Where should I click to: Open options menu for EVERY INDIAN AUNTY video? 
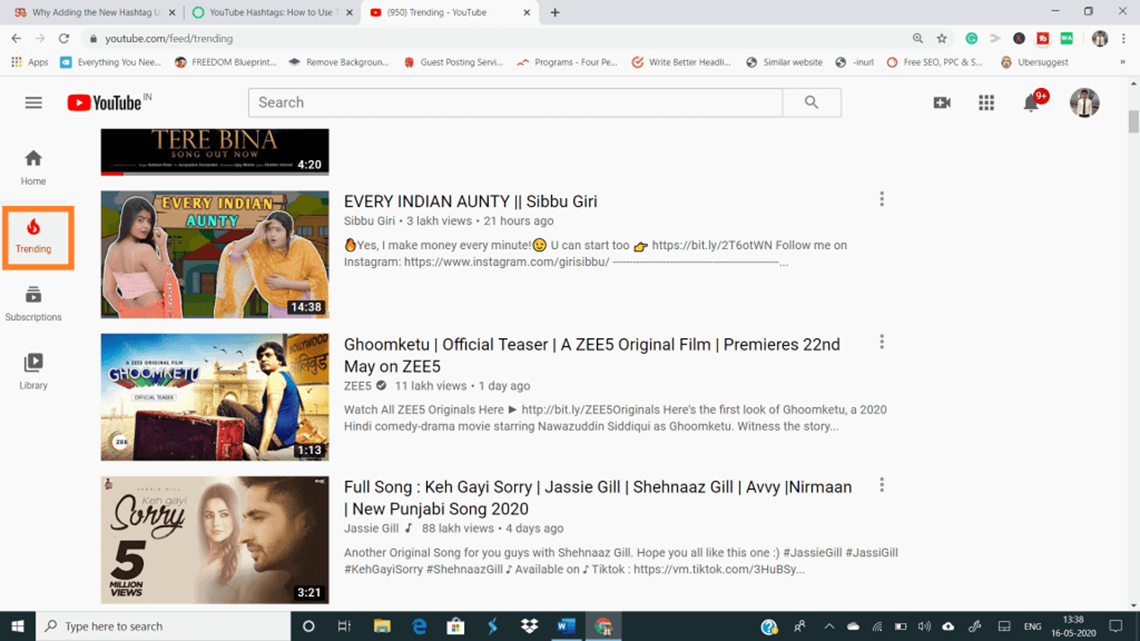(x=881, y=199)
